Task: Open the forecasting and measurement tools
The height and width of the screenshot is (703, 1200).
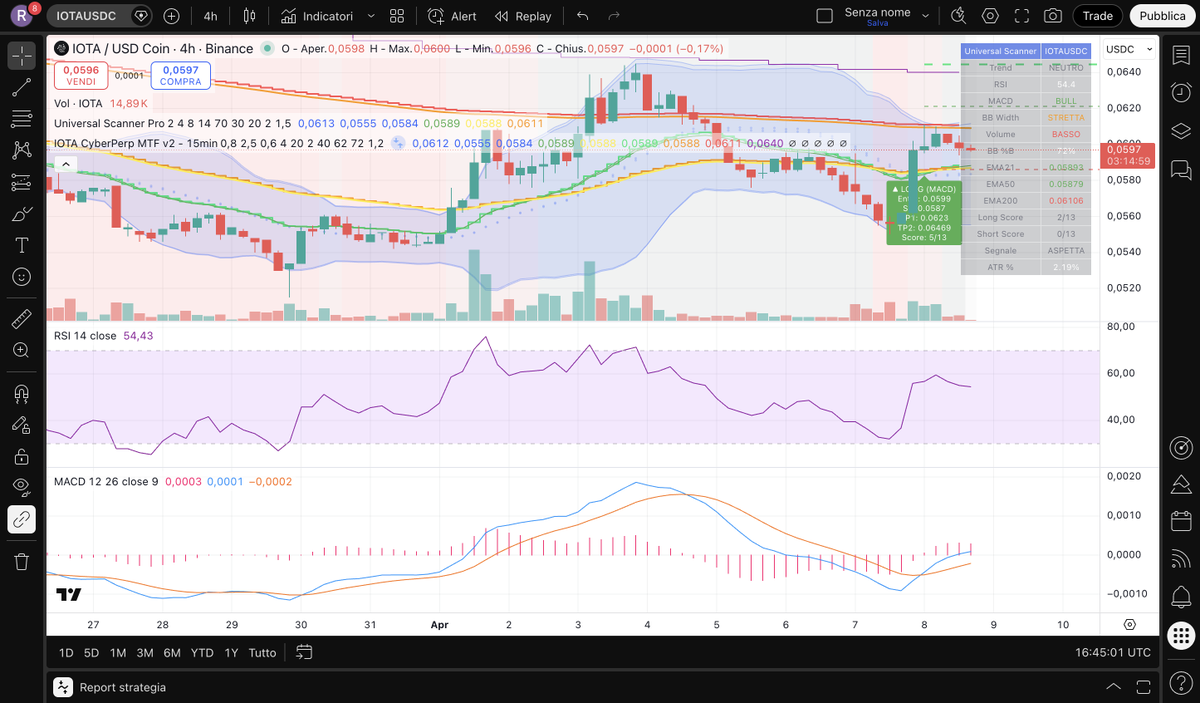Action: click(x=21, y=182)
